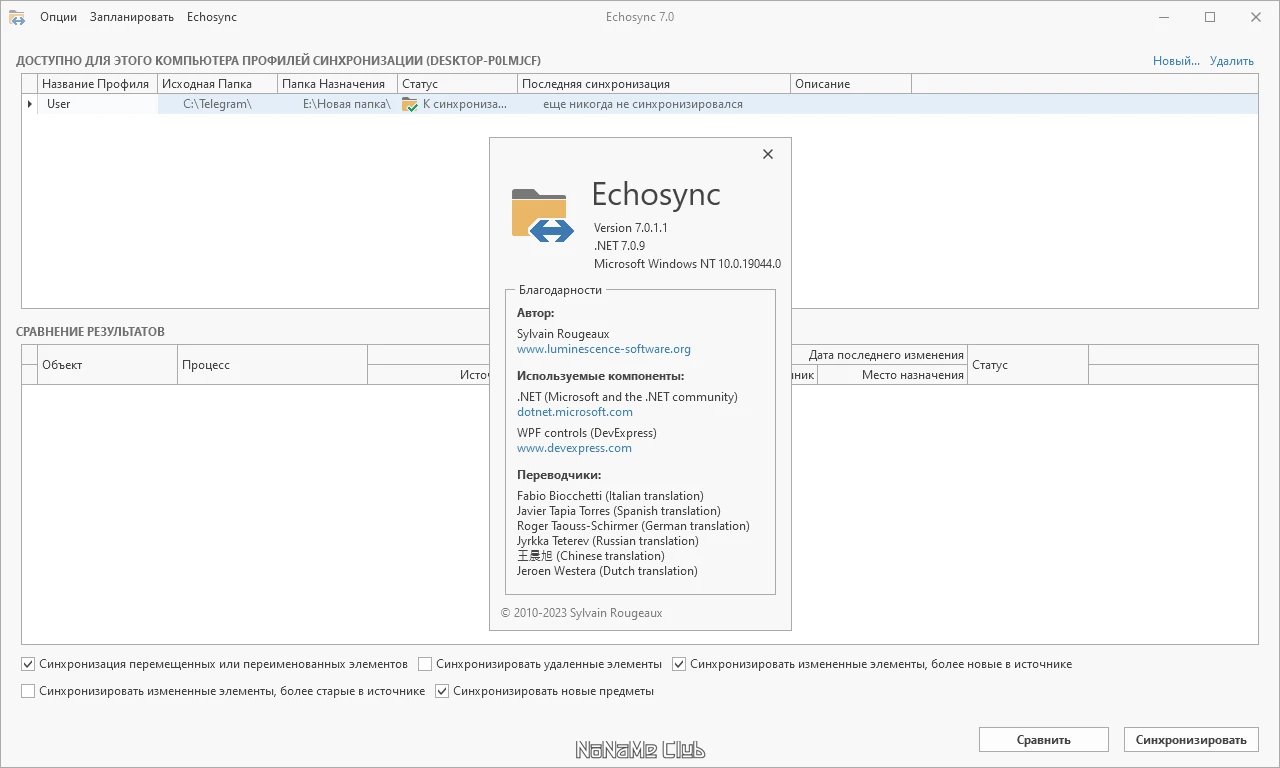
Task: Enable Синхронизировать удаленные элементы checkbox
Action: (x=425, y=664)
